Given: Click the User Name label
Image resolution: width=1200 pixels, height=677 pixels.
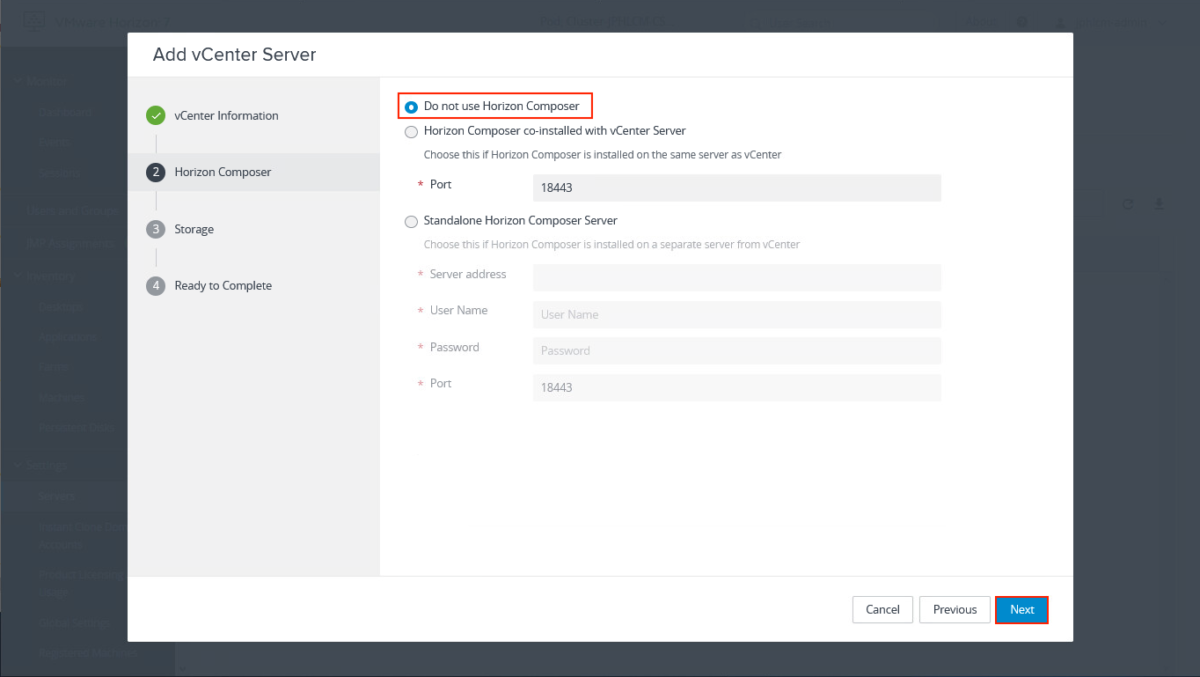Looking at the screenshot, I should coord(459,310).
